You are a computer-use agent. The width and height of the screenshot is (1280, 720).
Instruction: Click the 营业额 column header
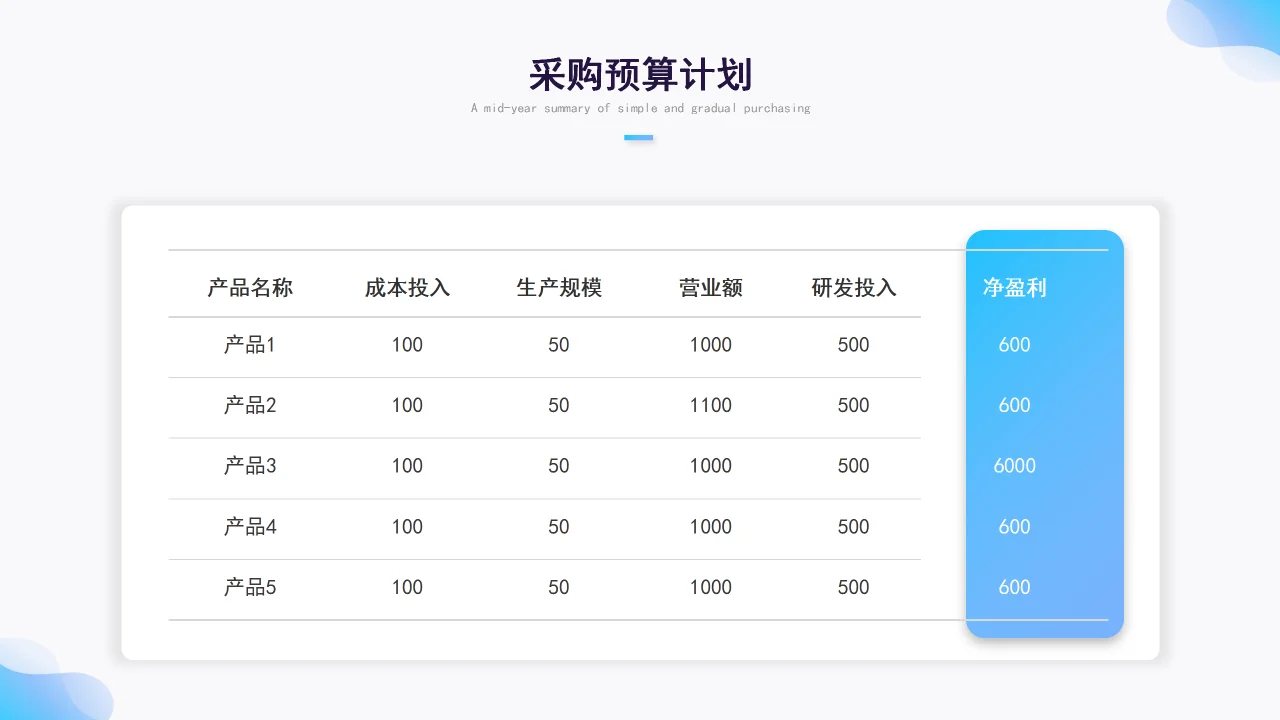tap(711, 288)
